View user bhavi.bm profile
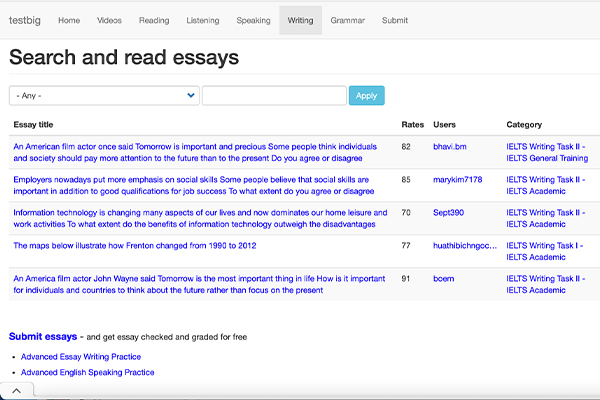This screenshot has width=600, height=400. [x=449, y=147]
